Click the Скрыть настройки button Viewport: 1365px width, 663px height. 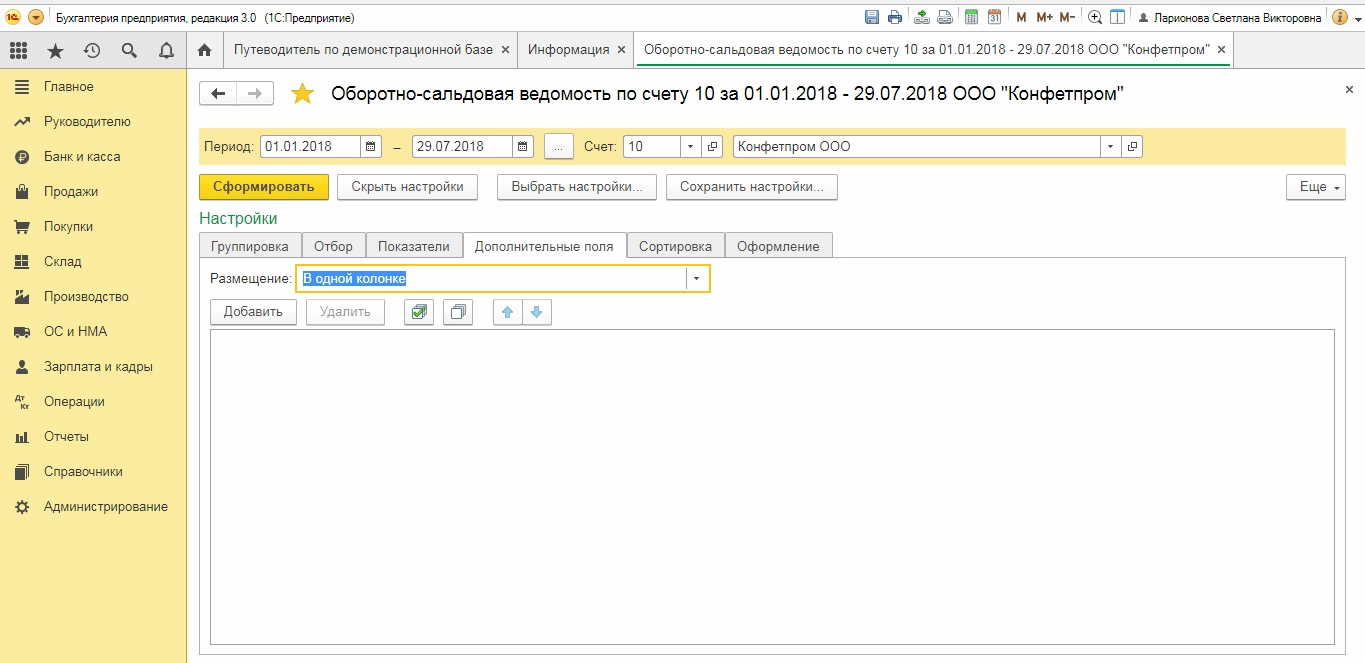pos(408,187)
